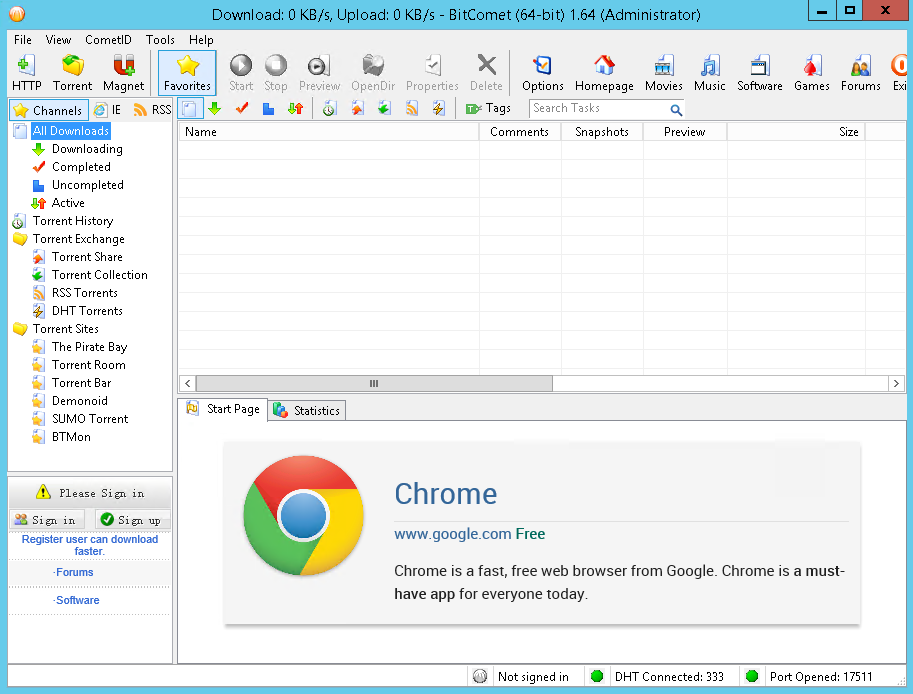Select the Uncompleted tree item
Viewport: 913px width, 694px height.
[x=88, y=185]
